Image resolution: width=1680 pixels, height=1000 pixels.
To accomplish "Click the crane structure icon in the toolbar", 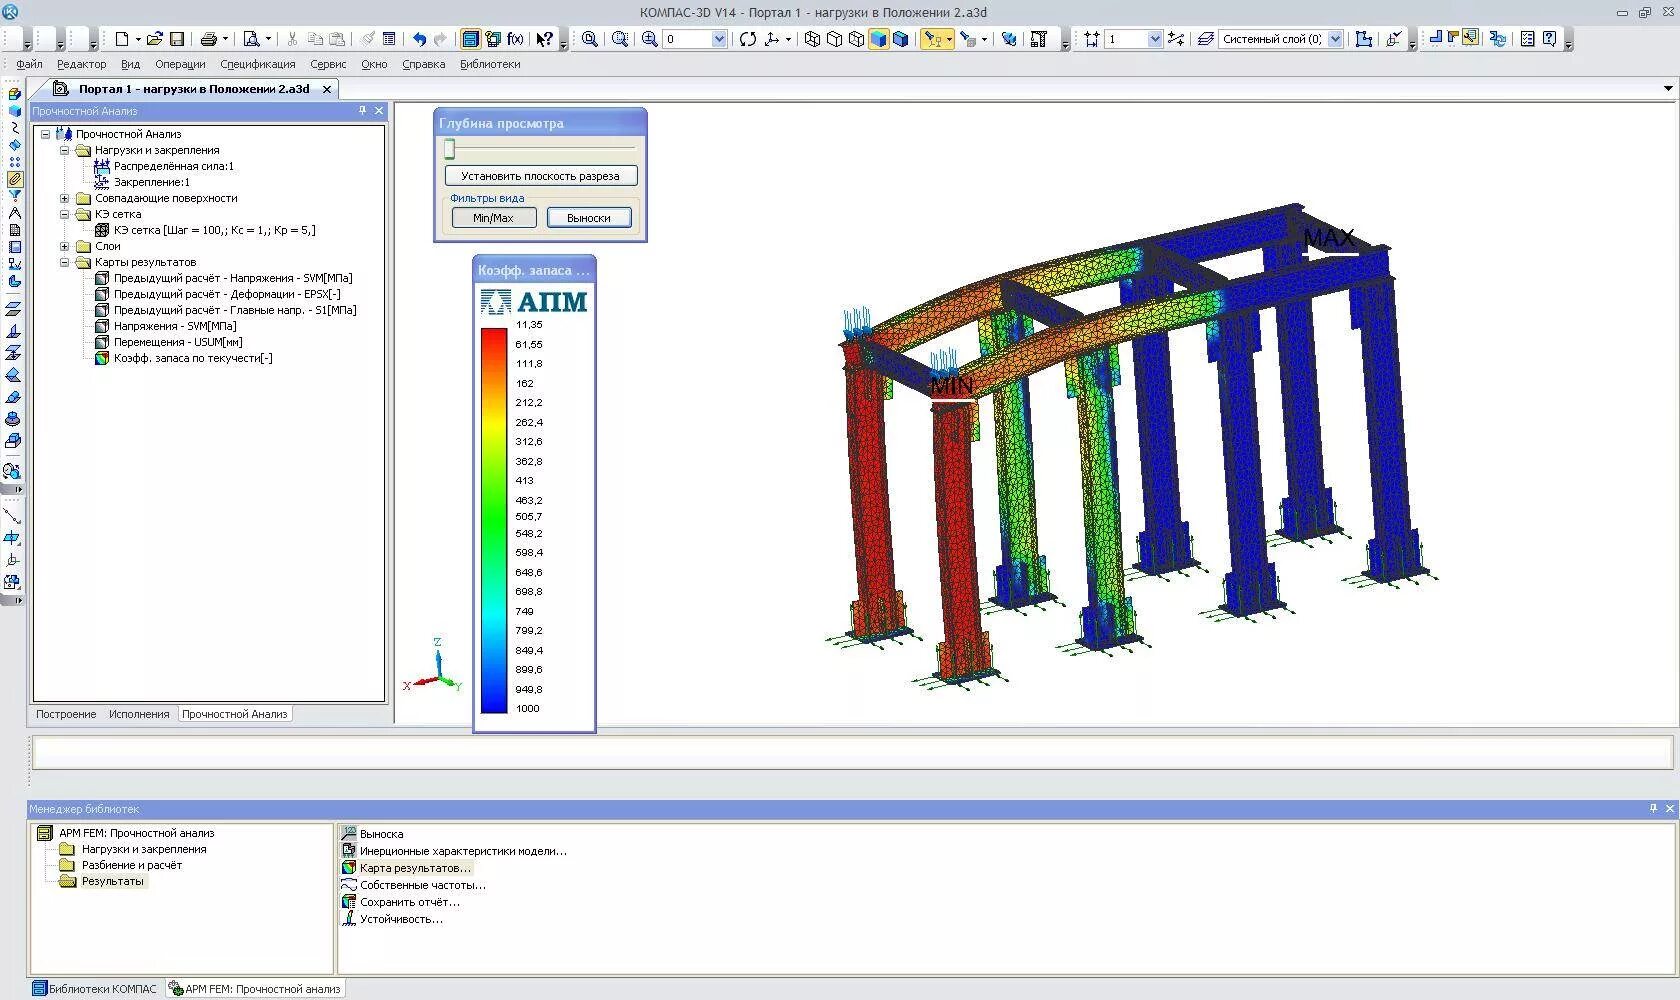I will (1039, 39).
